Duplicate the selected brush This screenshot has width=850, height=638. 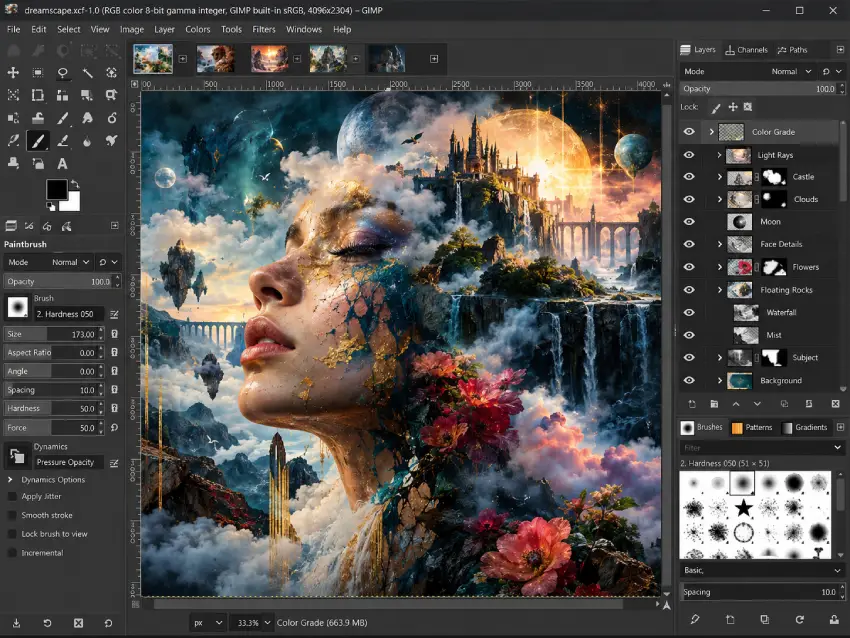[764, 619]
